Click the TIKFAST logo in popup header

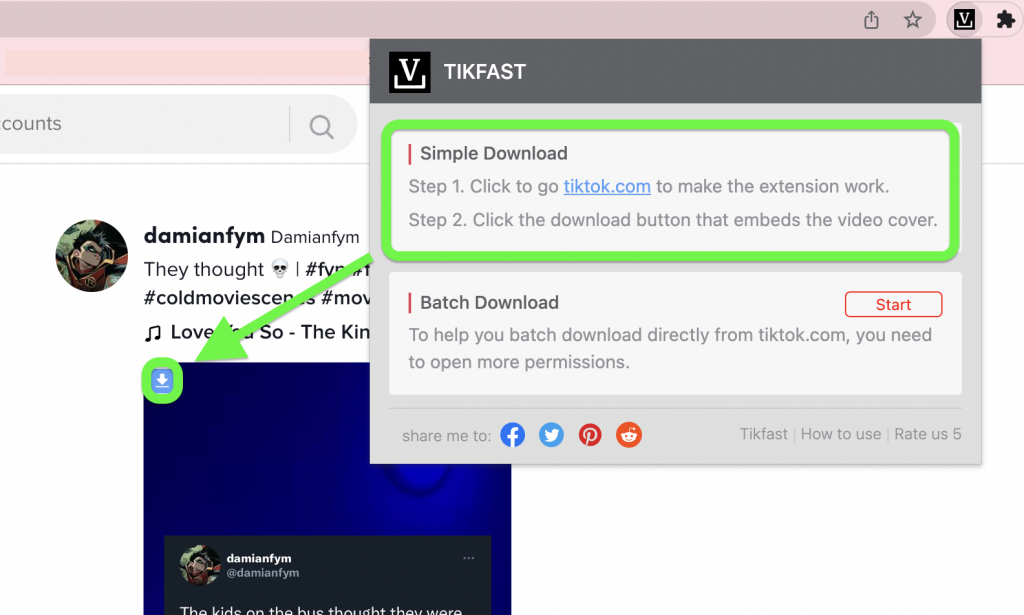(x=409, y=72)
